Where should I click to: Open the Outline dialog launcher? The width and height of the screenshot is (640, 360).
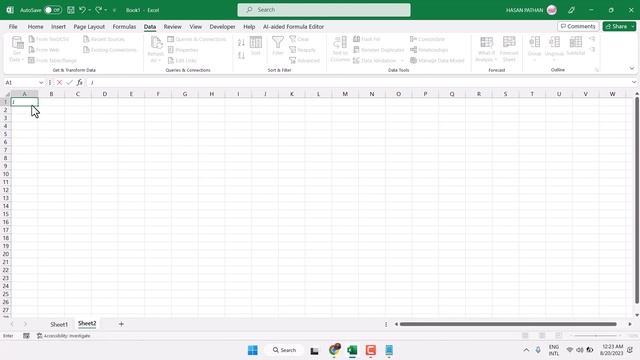tap(597, 70)
